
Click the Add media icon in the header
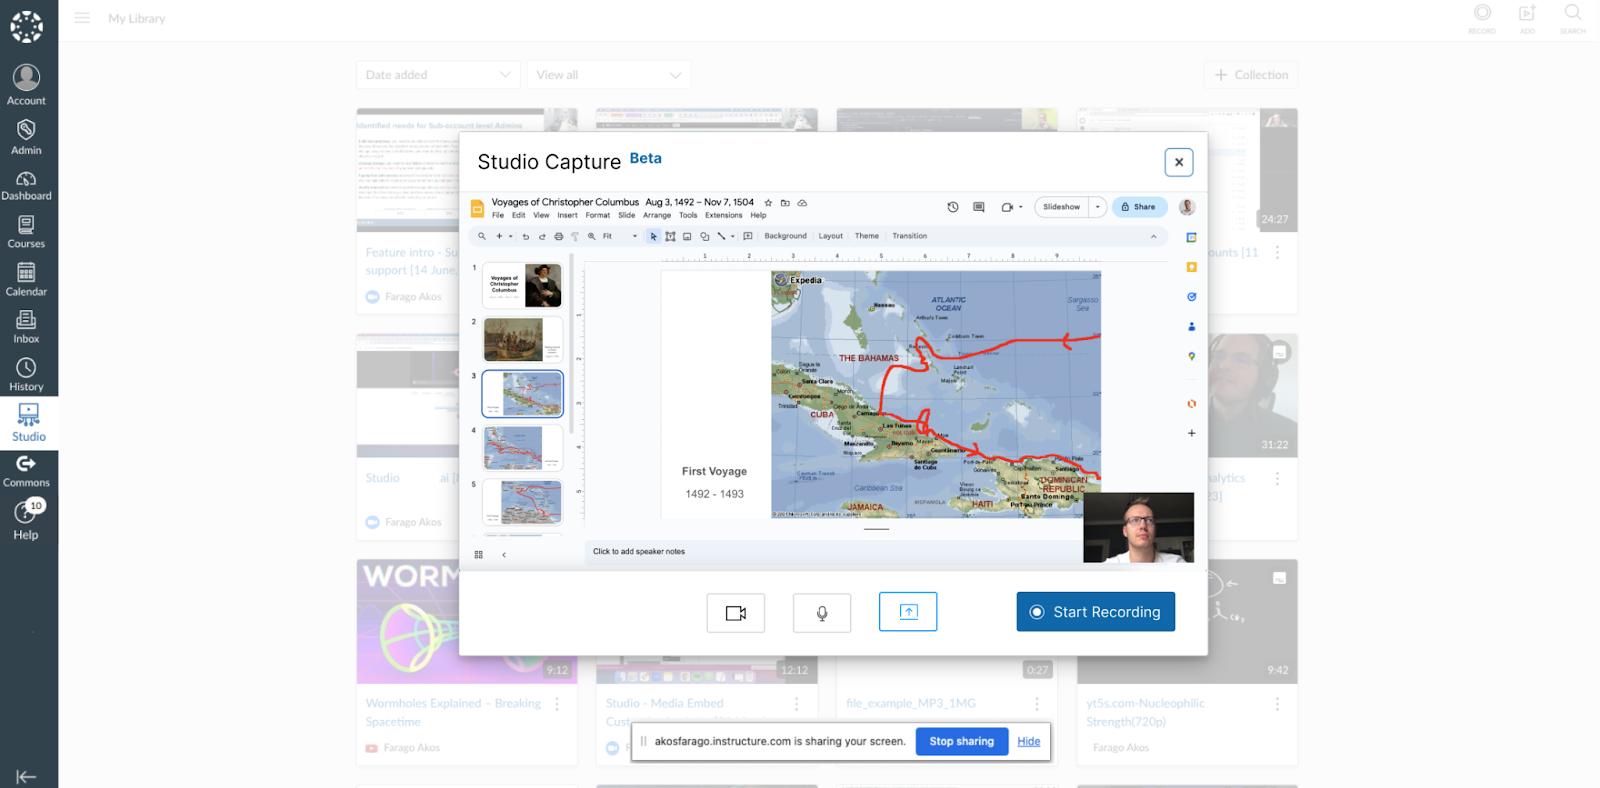1527,18
